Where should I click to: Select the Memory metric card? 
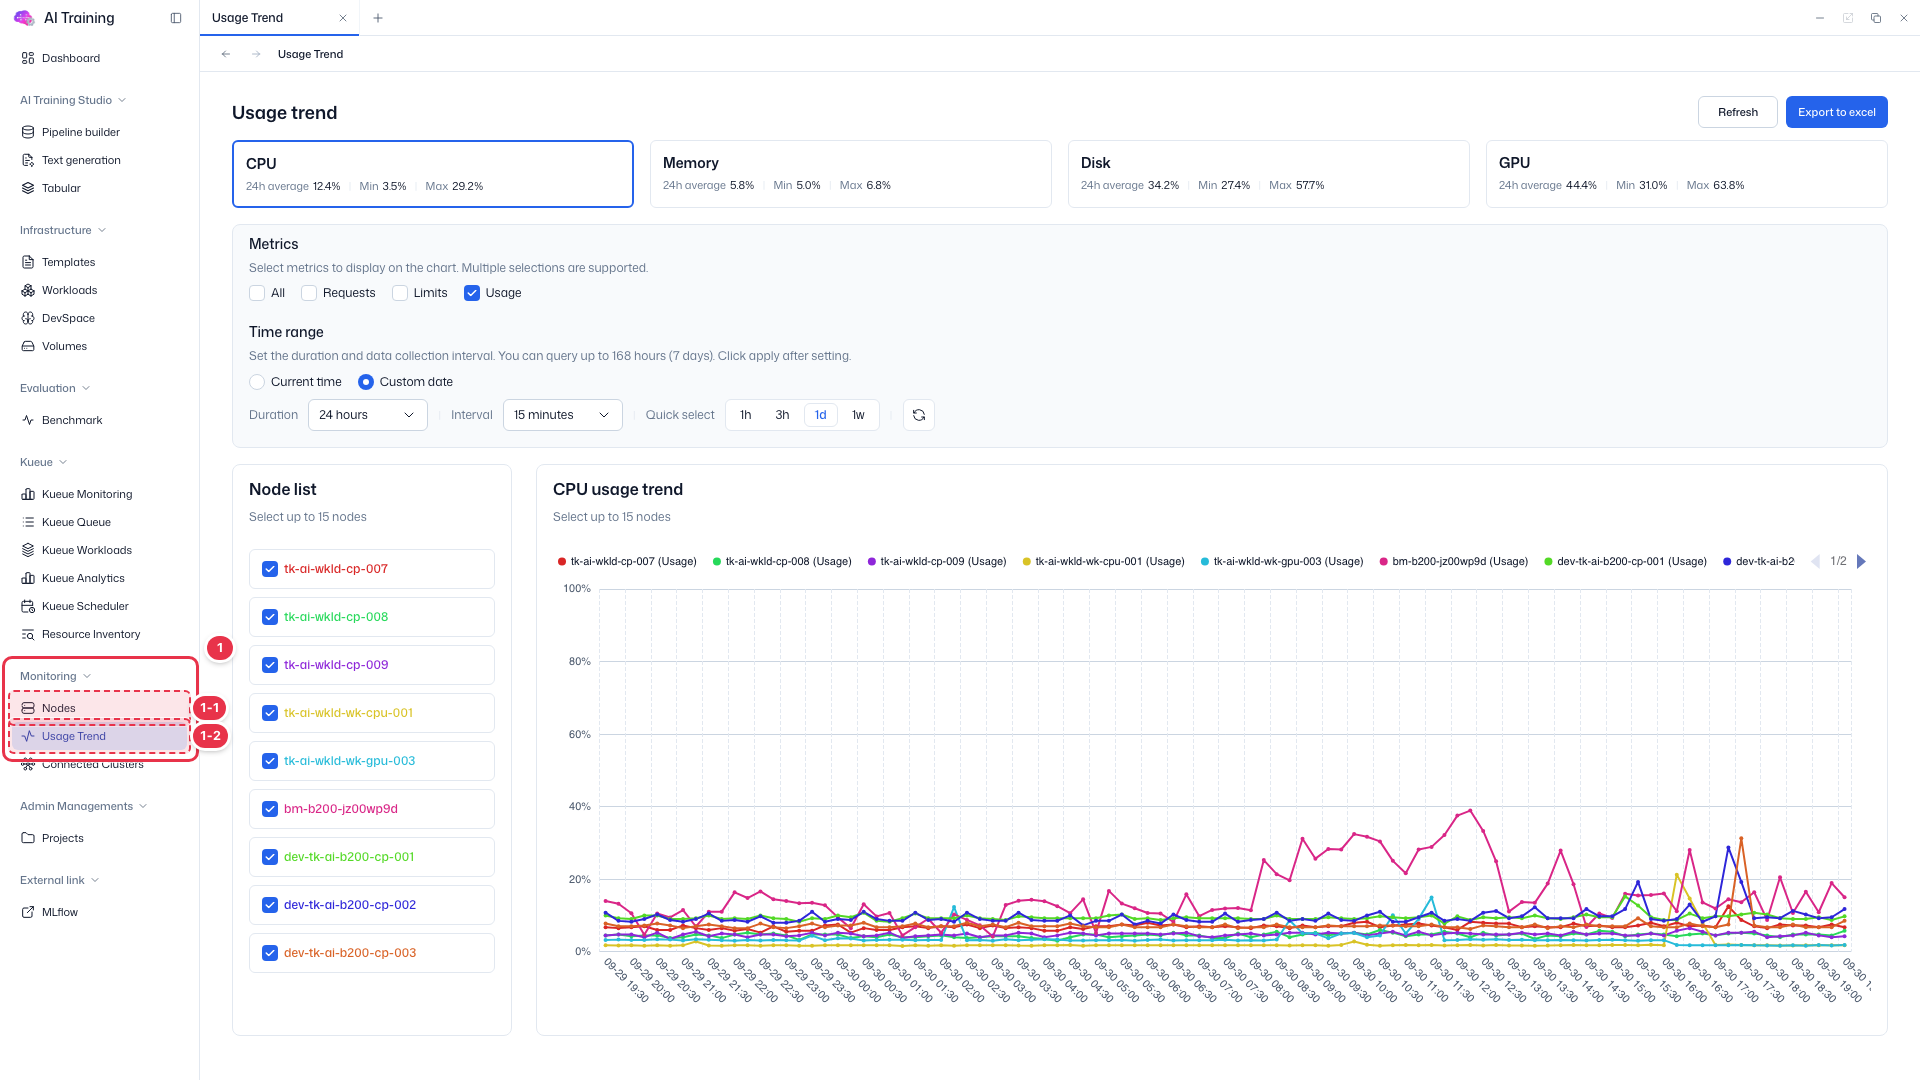click(851, 174)
